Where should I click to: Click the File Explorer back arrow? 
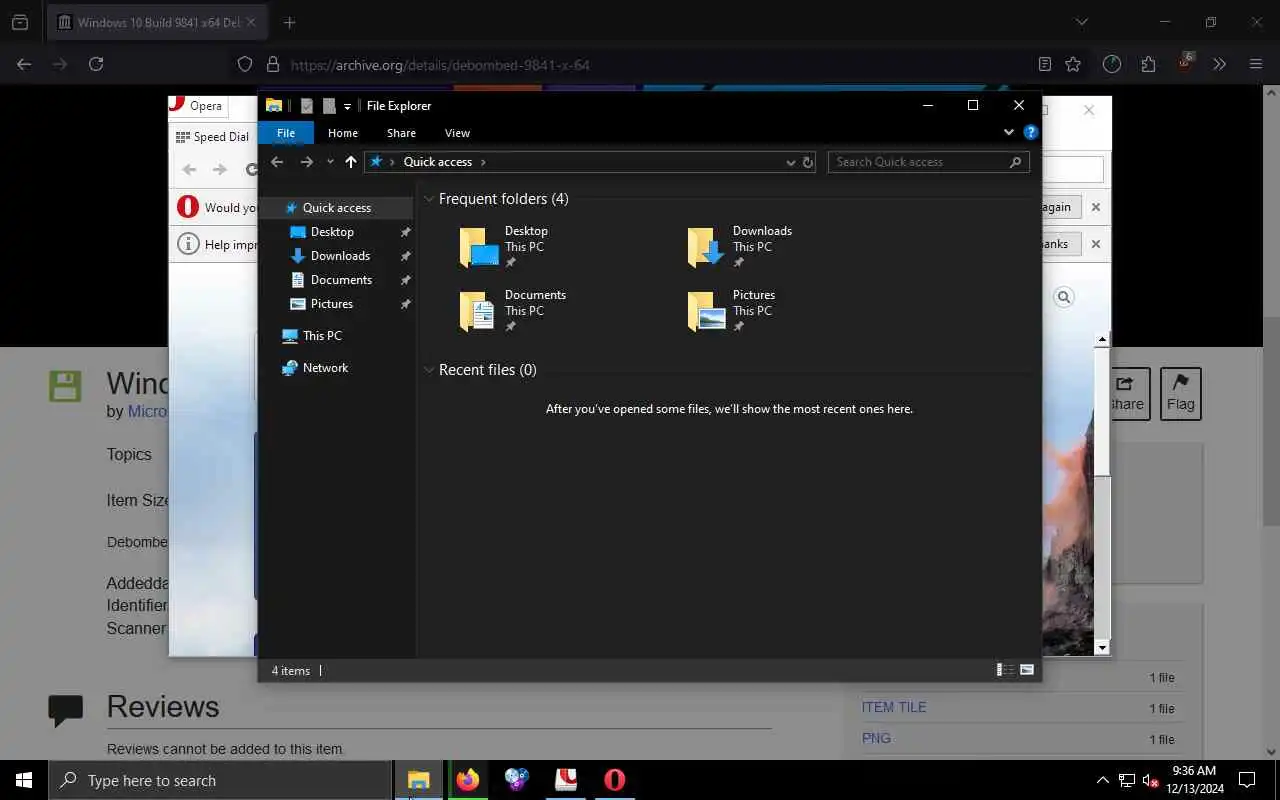click(x=277, y=162)
